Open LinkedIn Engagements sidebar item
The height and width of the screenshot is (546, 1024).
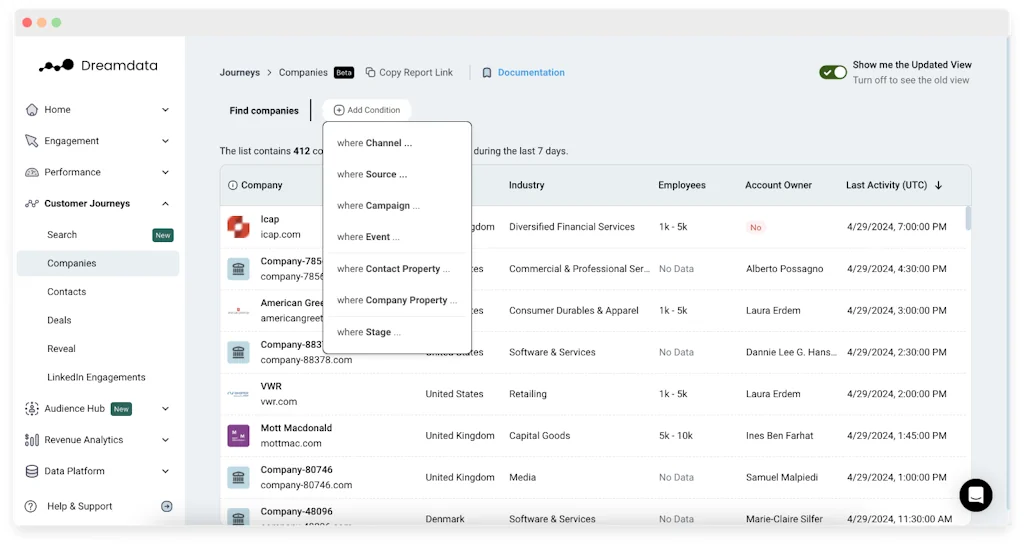coord(98,377)
